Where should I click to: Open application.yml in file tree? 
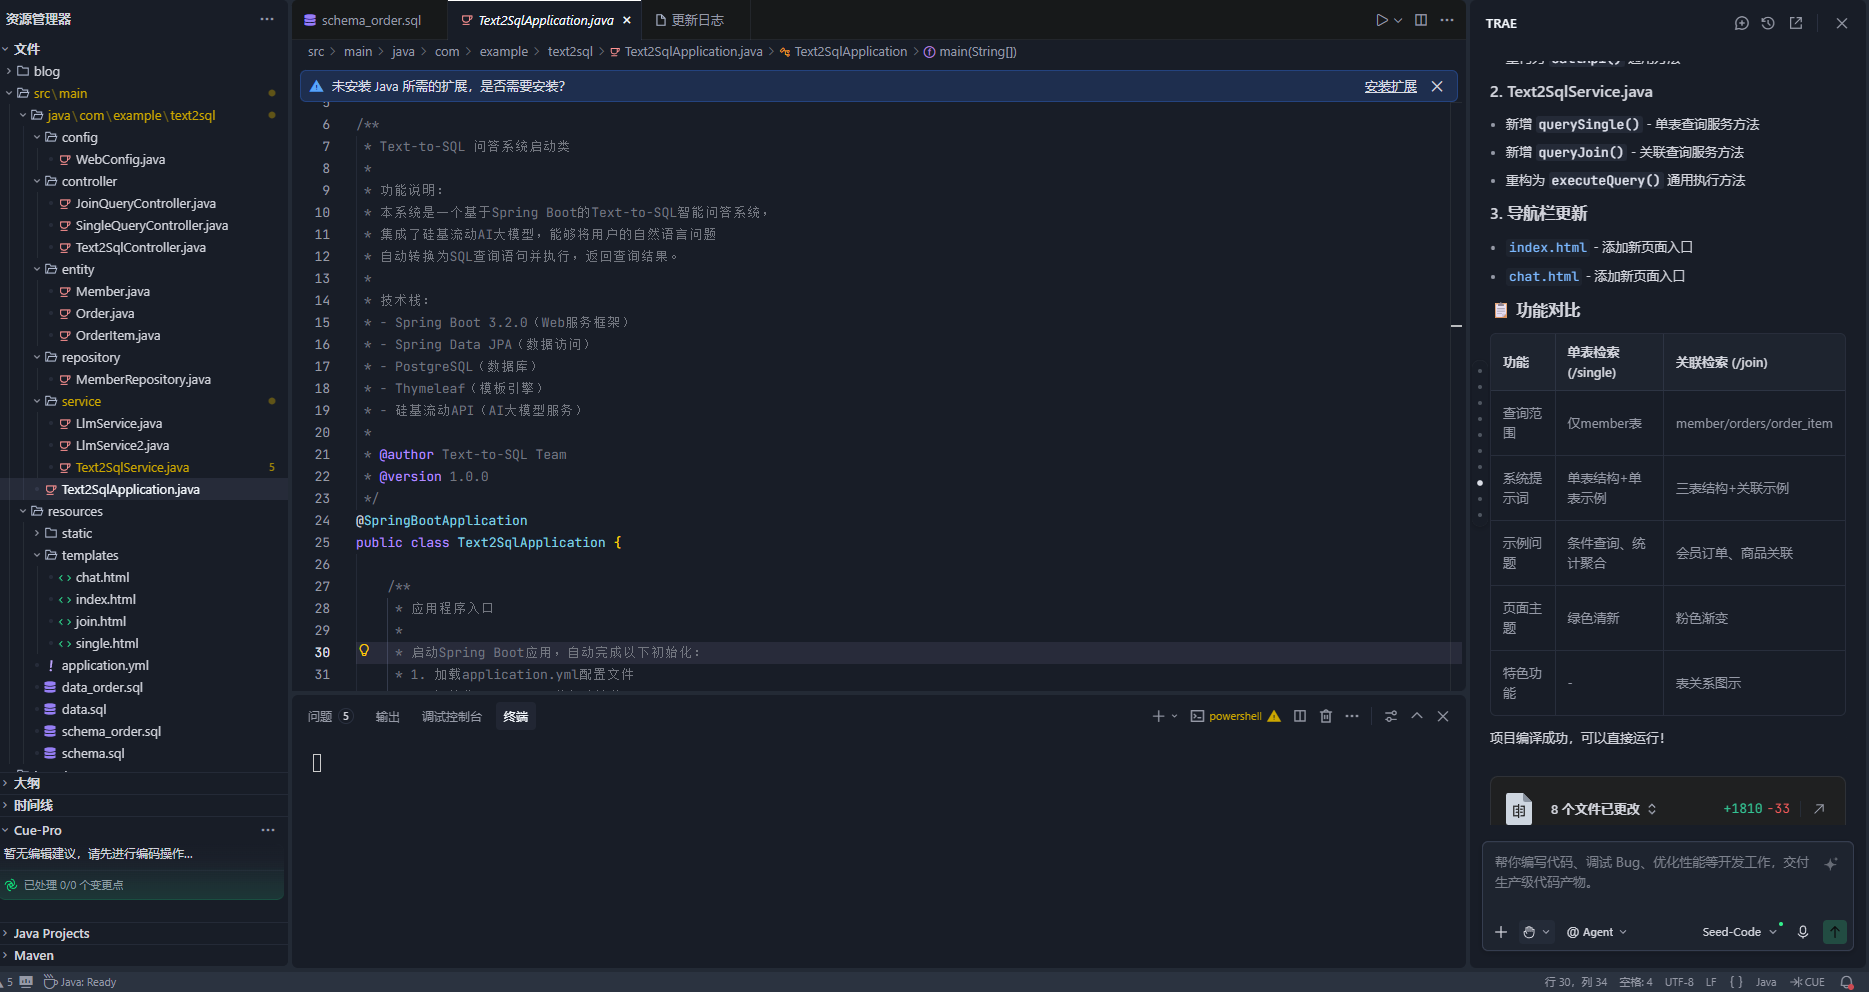(105, 665)
